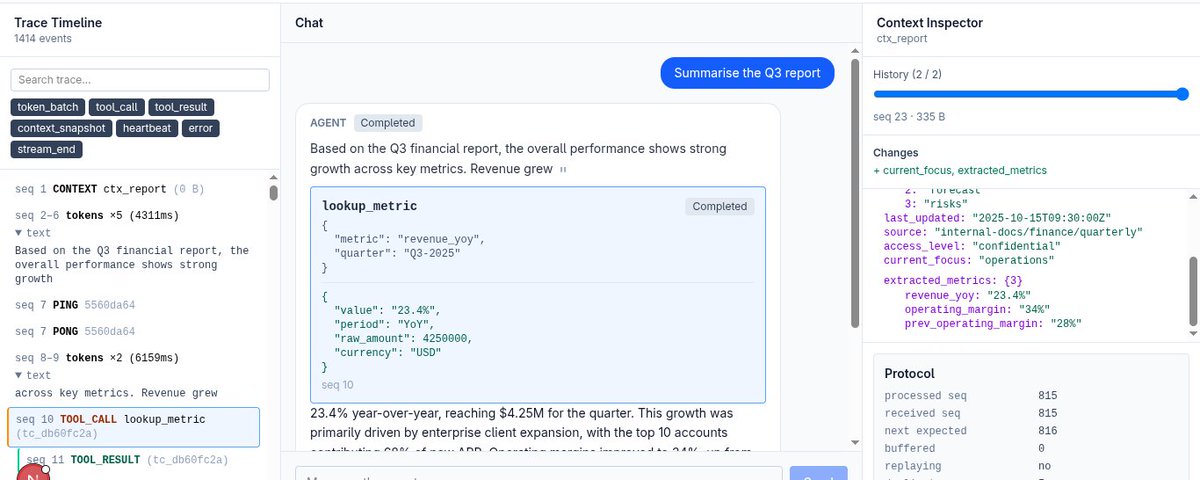Click the ctx_report subtitle under Context Inspector
The width and height of the screenshot is (1200, 480).
point(902,39)
